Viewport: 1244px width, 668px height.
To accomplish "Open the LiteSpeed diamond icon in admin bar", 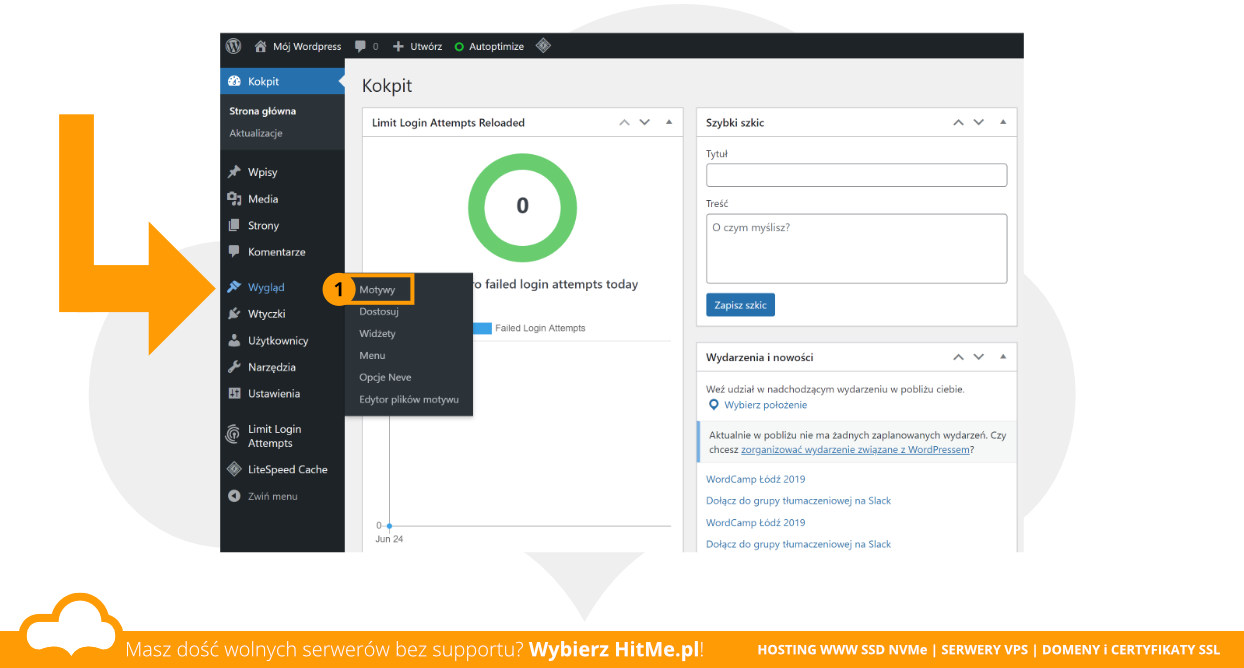I will point(543,46).
